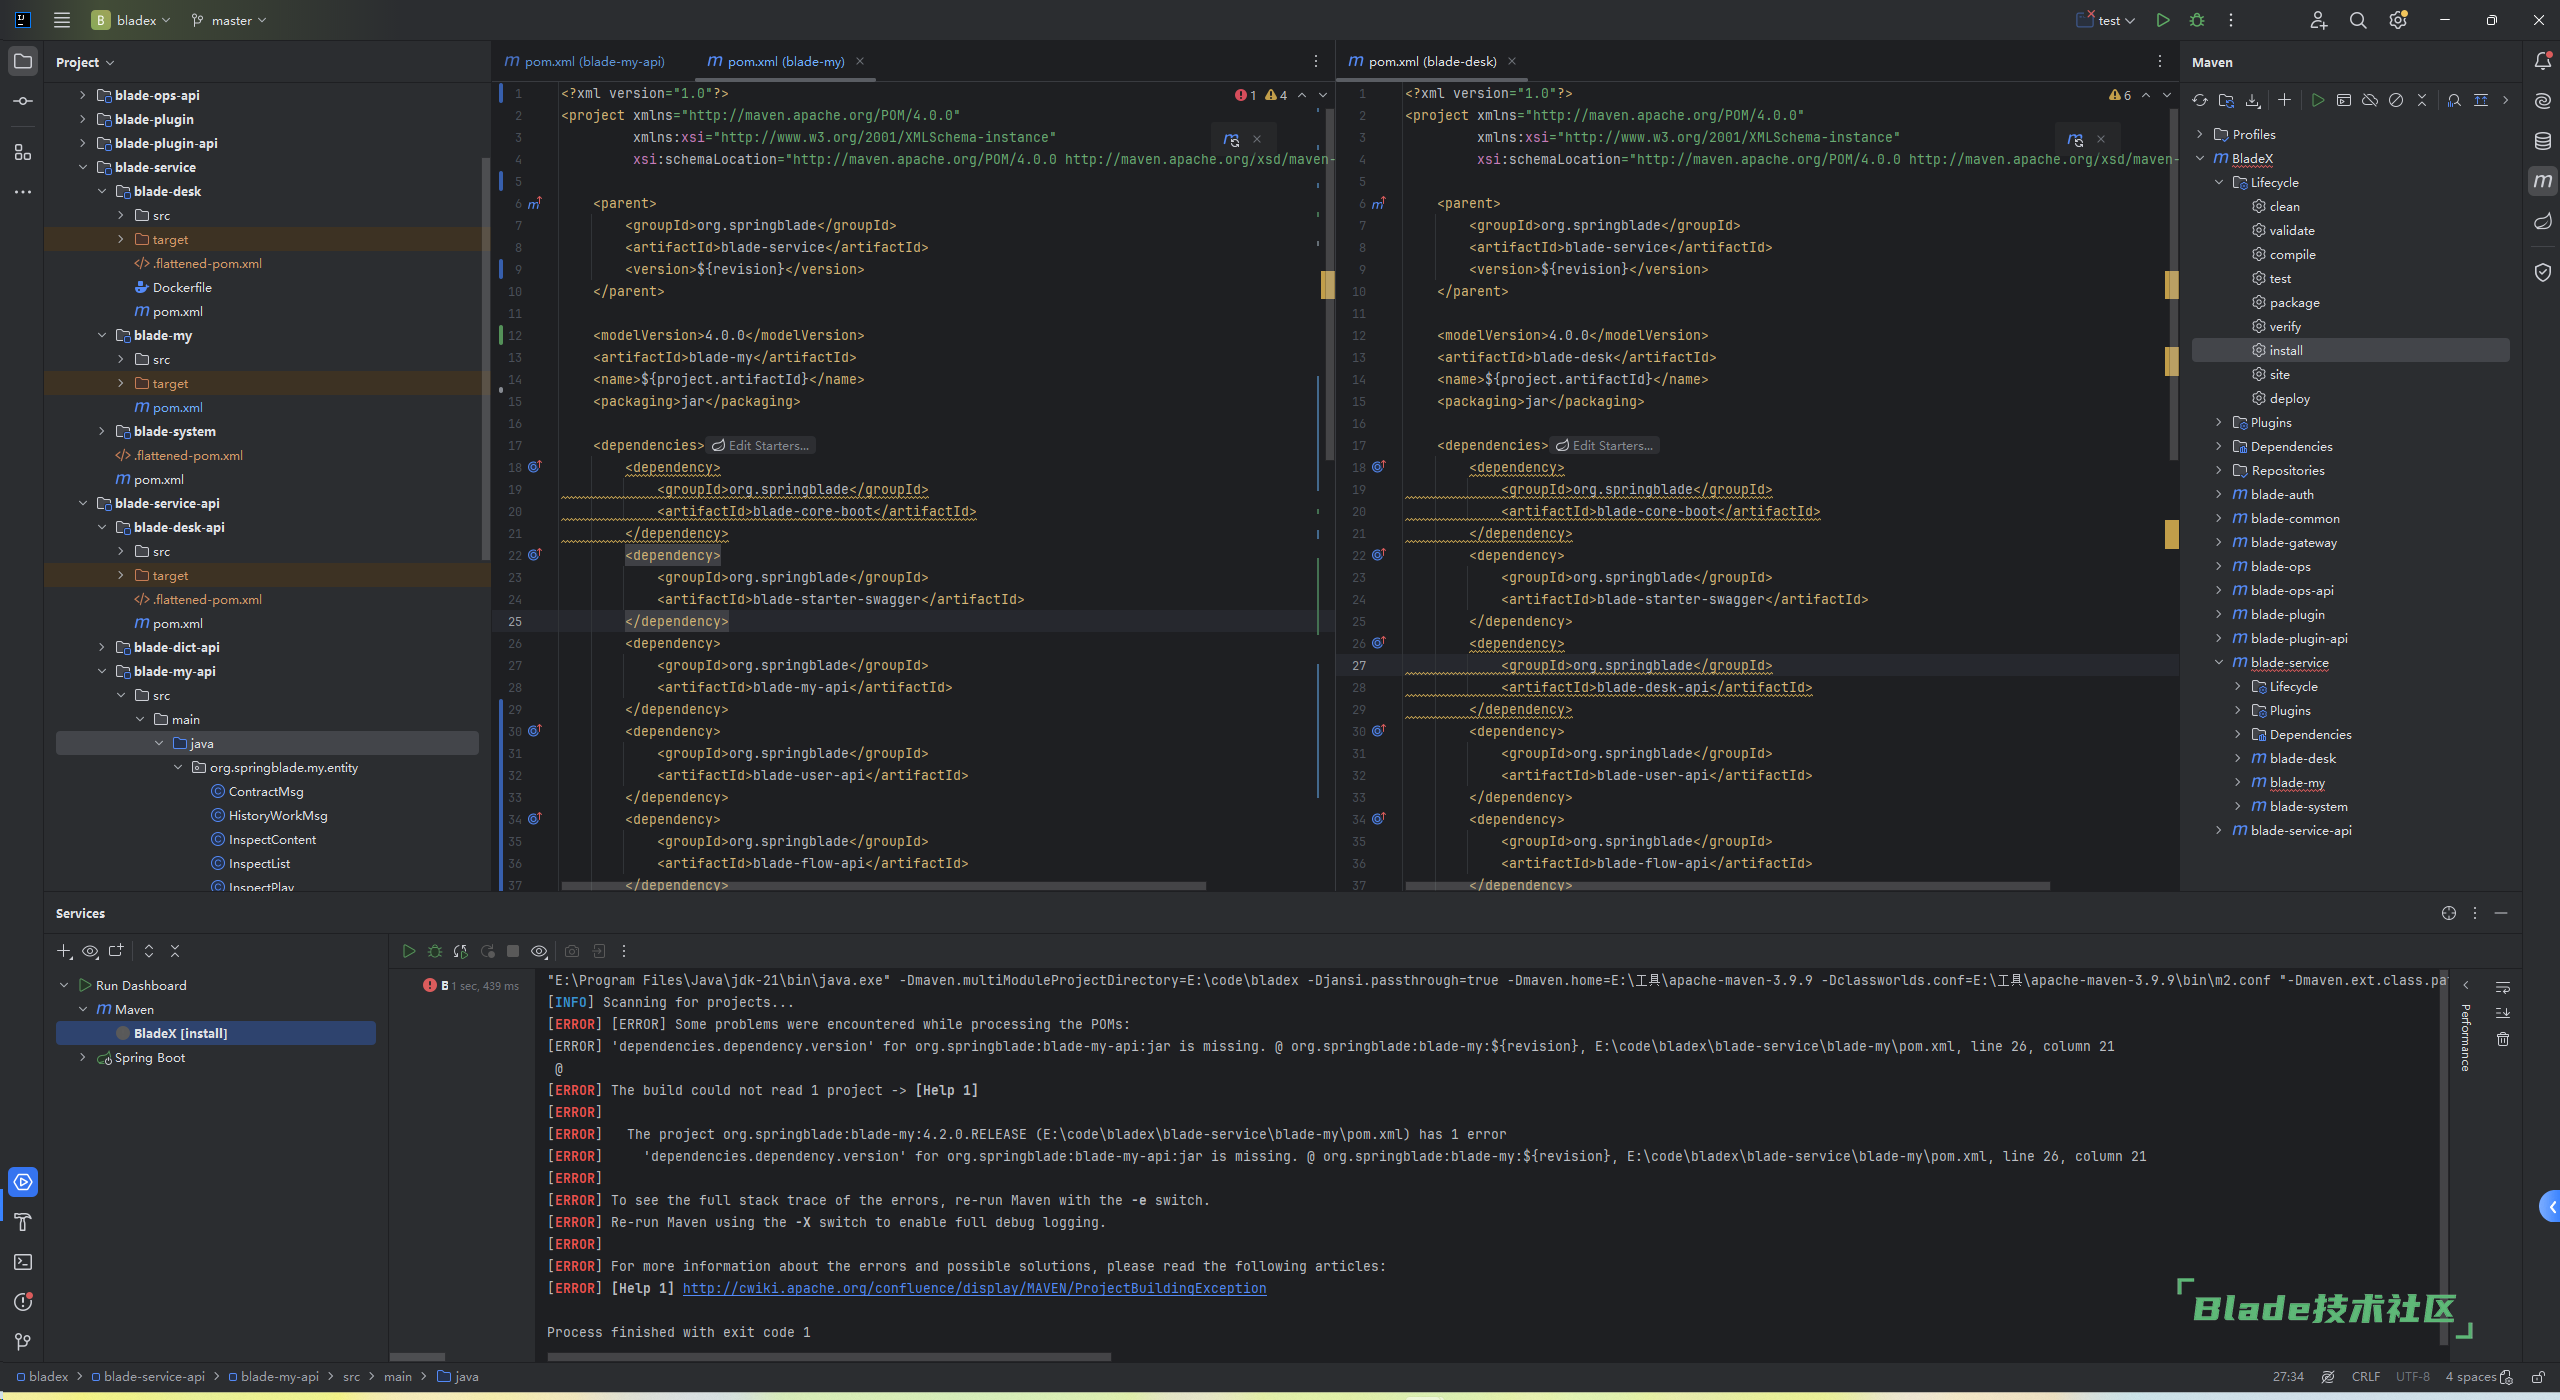Click Edit Starters in blade-desk pom

(1605, 445)
